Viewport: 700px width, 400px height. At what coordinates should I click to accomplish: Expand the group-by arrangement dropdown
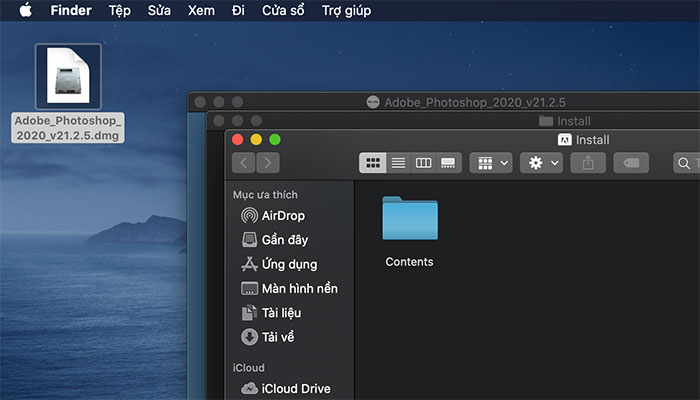[x=490, y=162]
